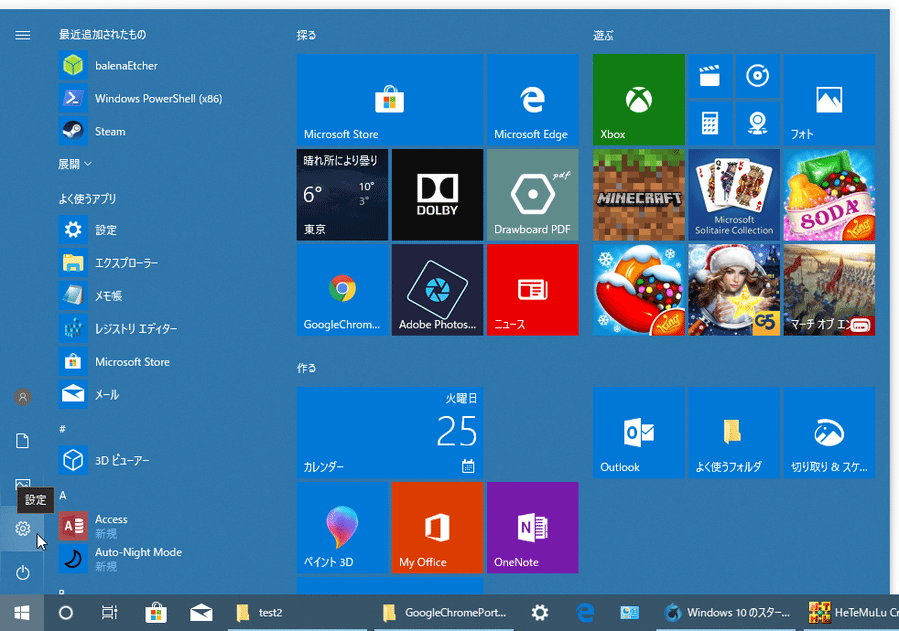This screenshot has width=899, height=631.
Task: Open the Drawboard PDF tile
Action: (533, 195)
